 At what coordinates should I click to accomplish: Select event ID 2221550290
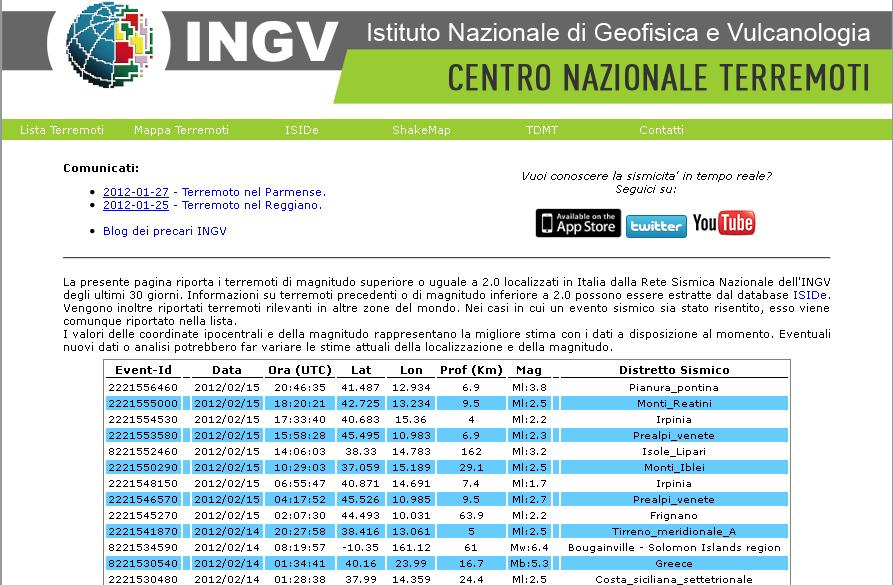[143, 467]
